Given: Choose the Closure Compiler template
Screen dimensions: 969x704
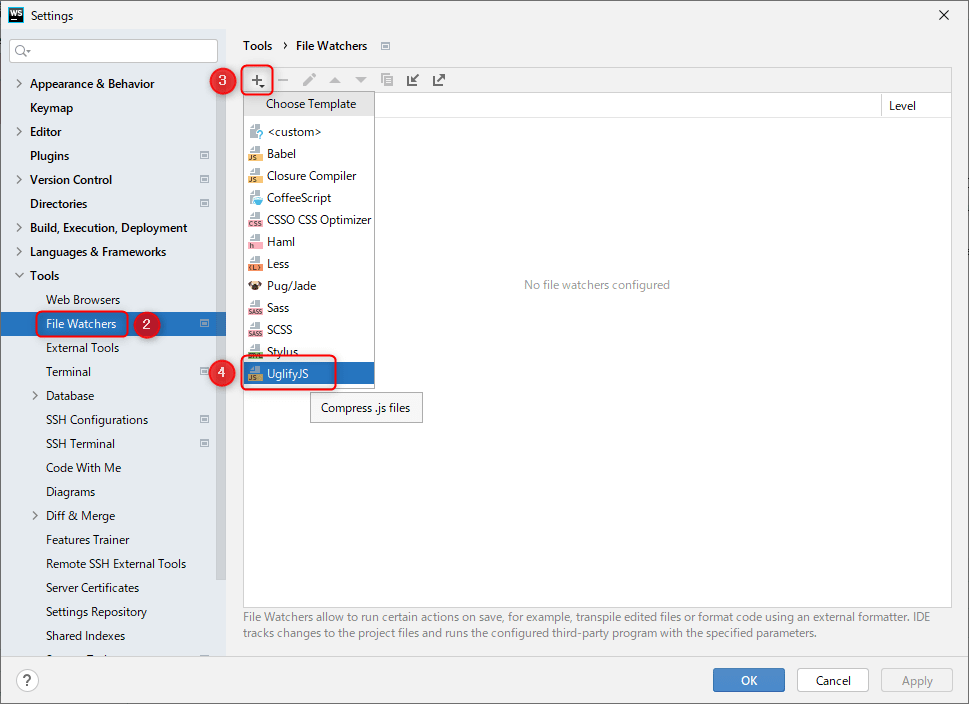Looking at the screenshot, I should [x=309, y=176].
